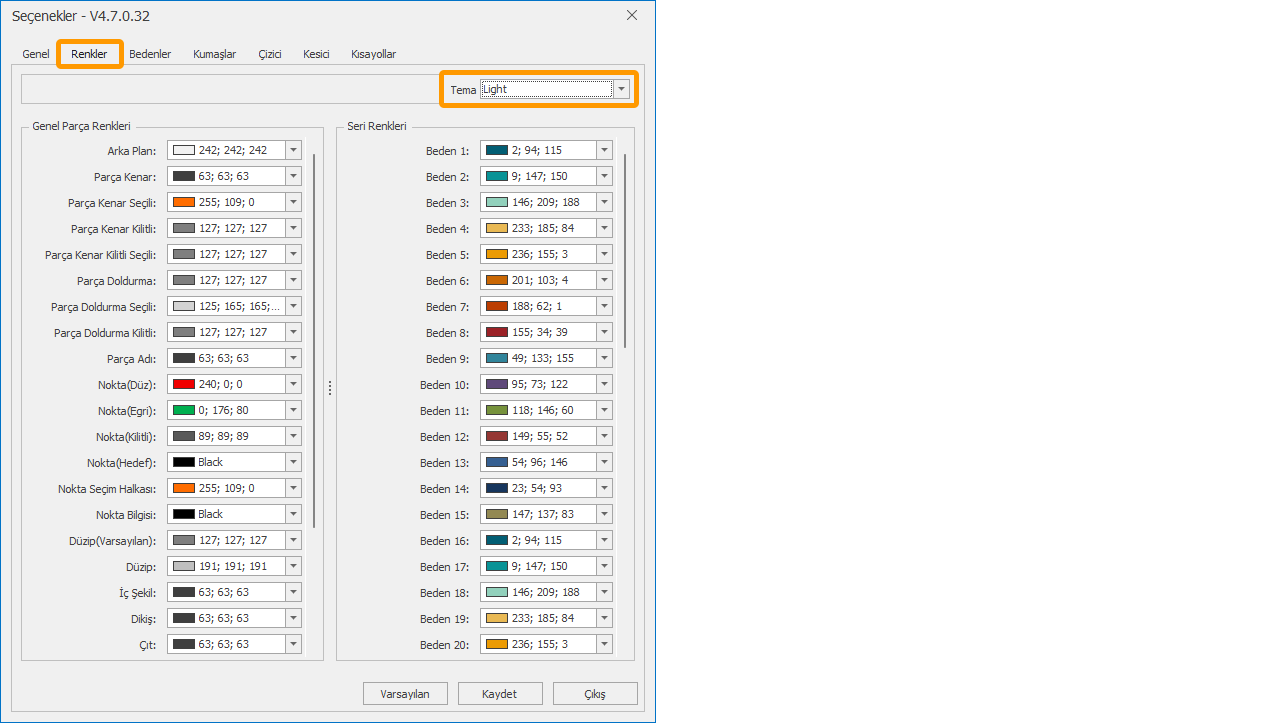Image resolution: width=1270 pixels, height=723 pixels.
Task: Open the Tema theme dropdown
Action: click(622, 89)
